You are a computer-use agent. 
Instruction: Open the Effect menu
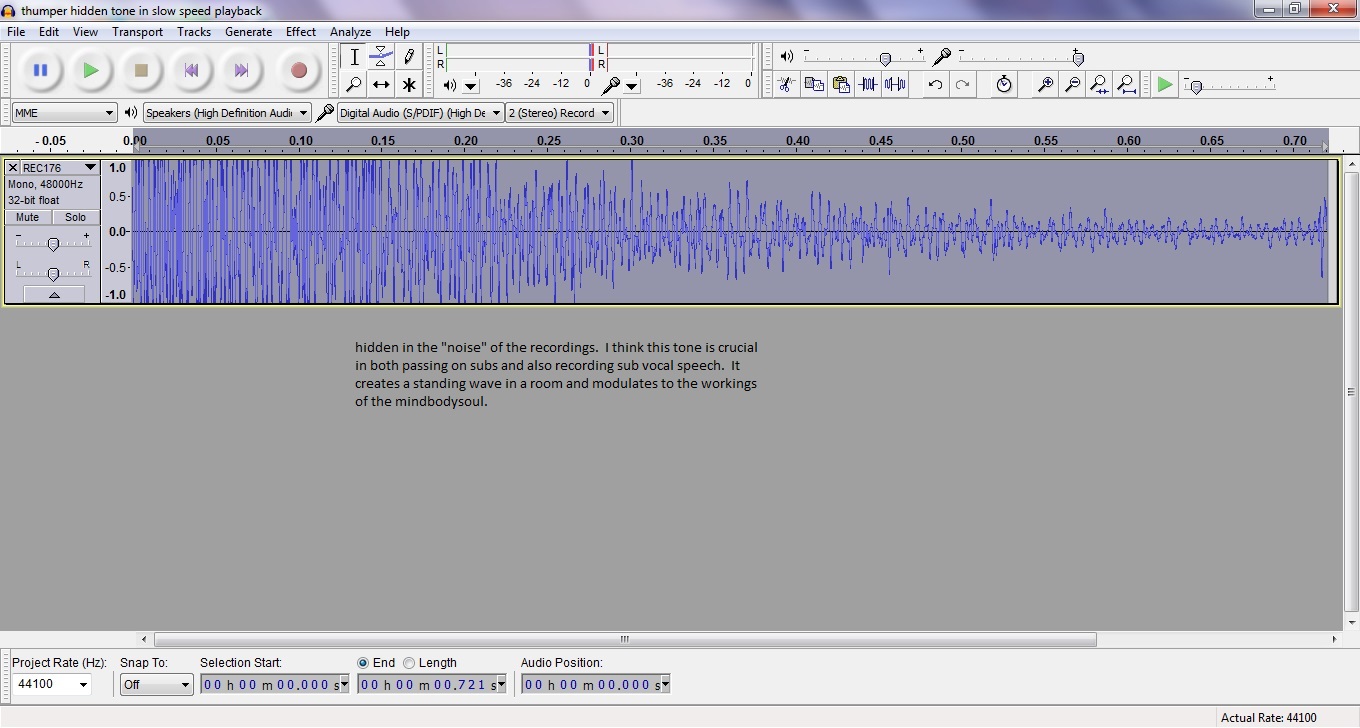[300, 32]
